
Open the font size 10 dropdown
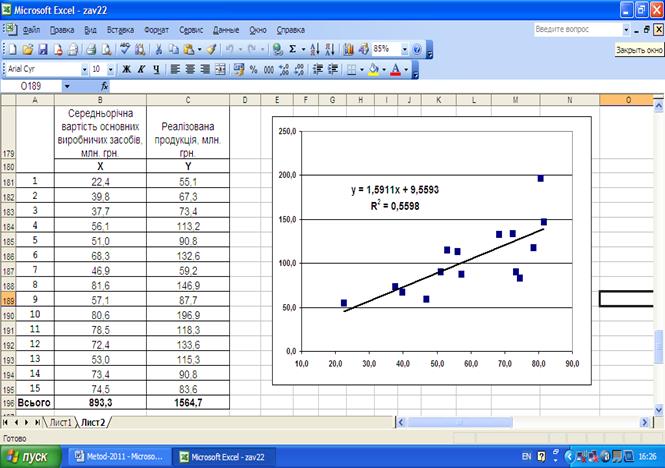coord(111,70)
